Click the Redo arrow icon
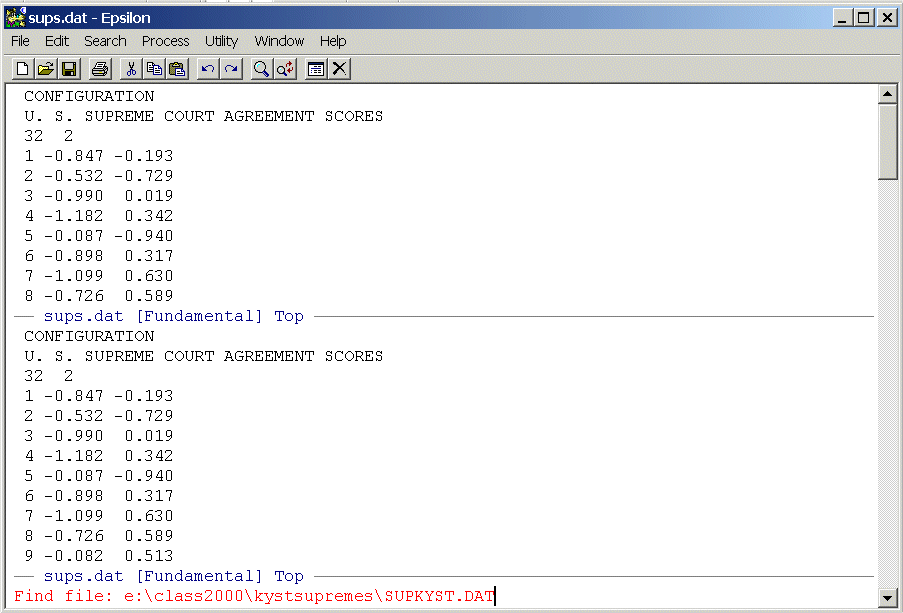 [231, 69]
